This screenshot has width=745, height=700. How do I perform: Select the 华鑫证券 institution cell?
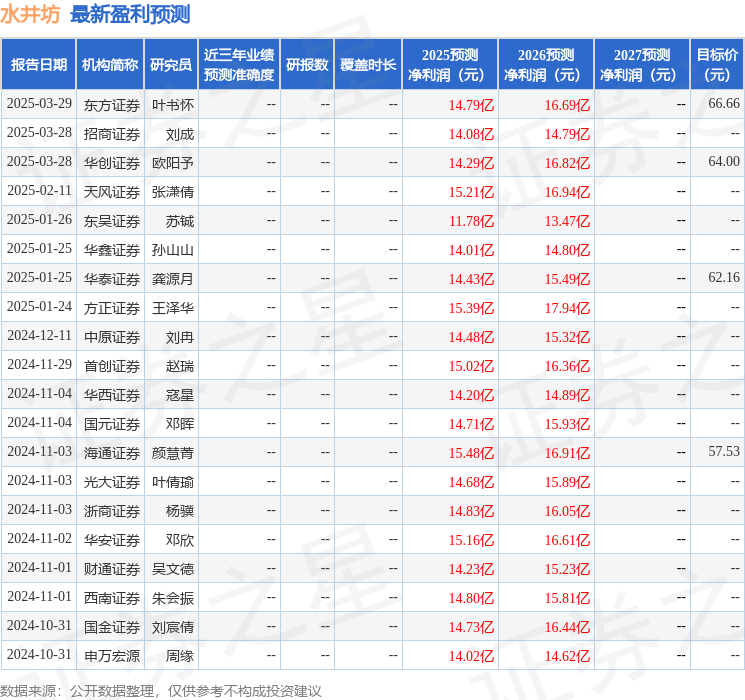[x=112, y=250]
